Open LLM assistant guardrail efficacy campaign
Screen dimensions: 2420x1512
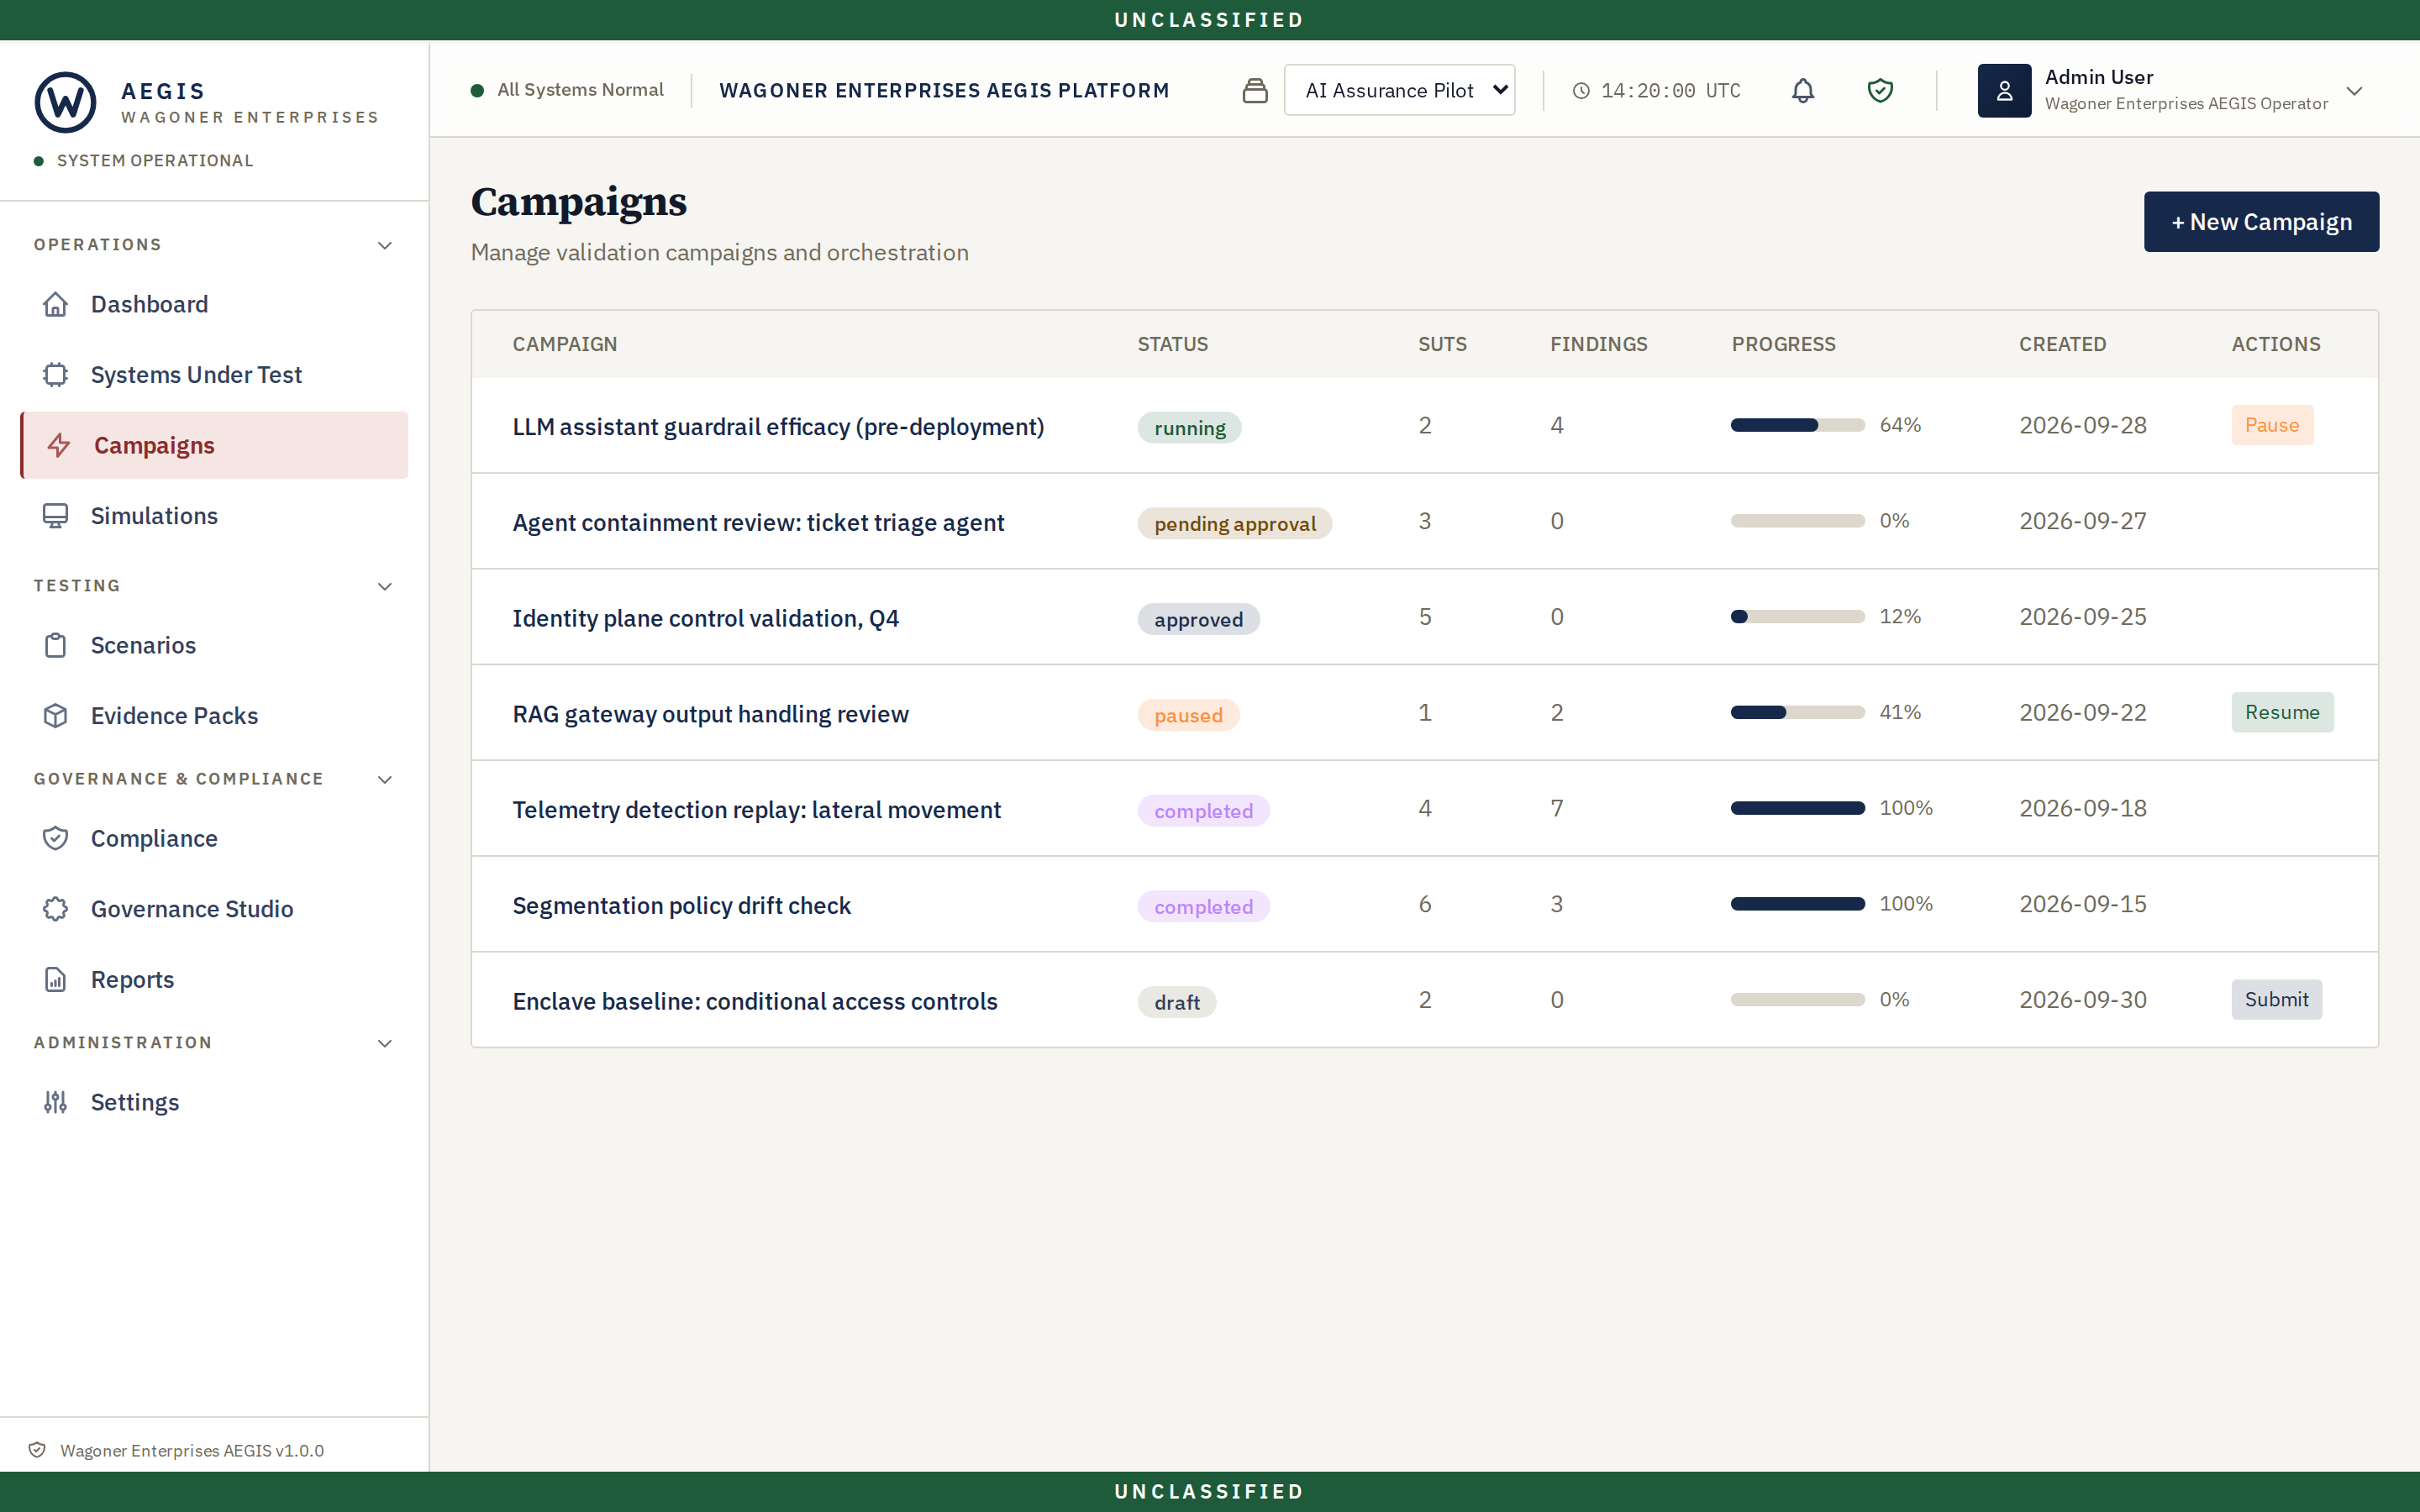click(778, 427)
